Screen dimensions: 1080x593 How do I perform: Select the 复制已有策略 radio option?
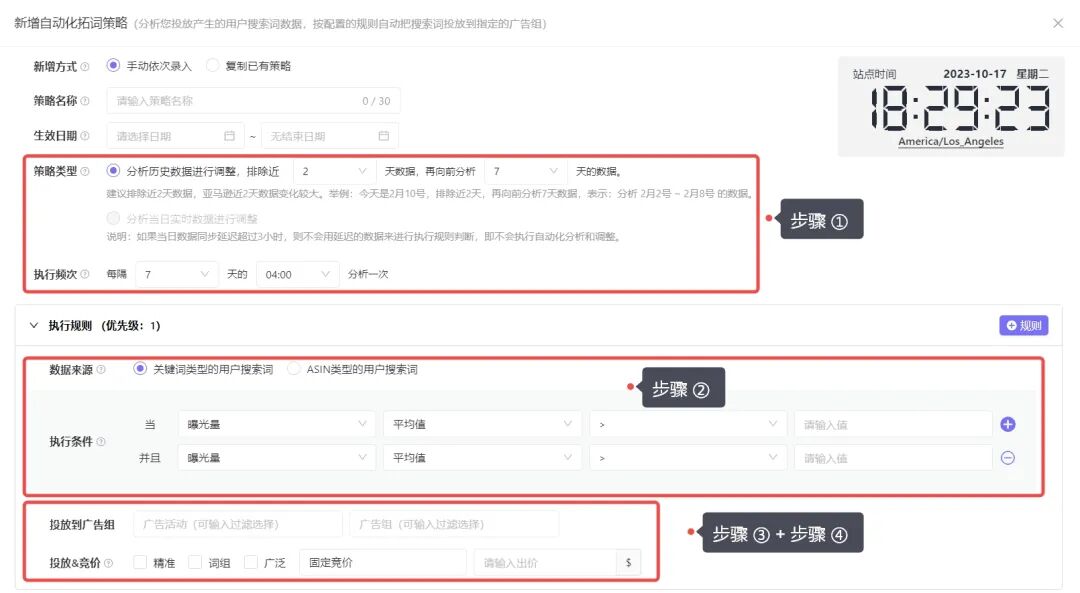212,66
